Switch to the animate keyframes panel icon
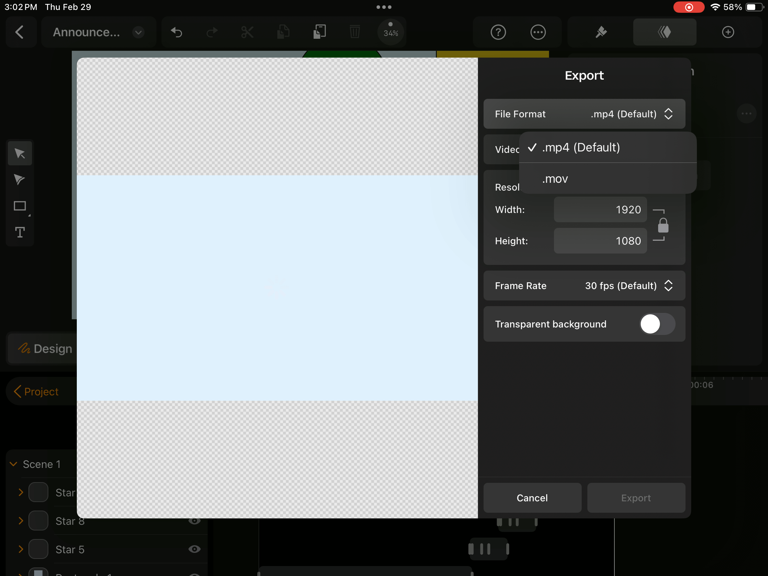 coord(665,32)
